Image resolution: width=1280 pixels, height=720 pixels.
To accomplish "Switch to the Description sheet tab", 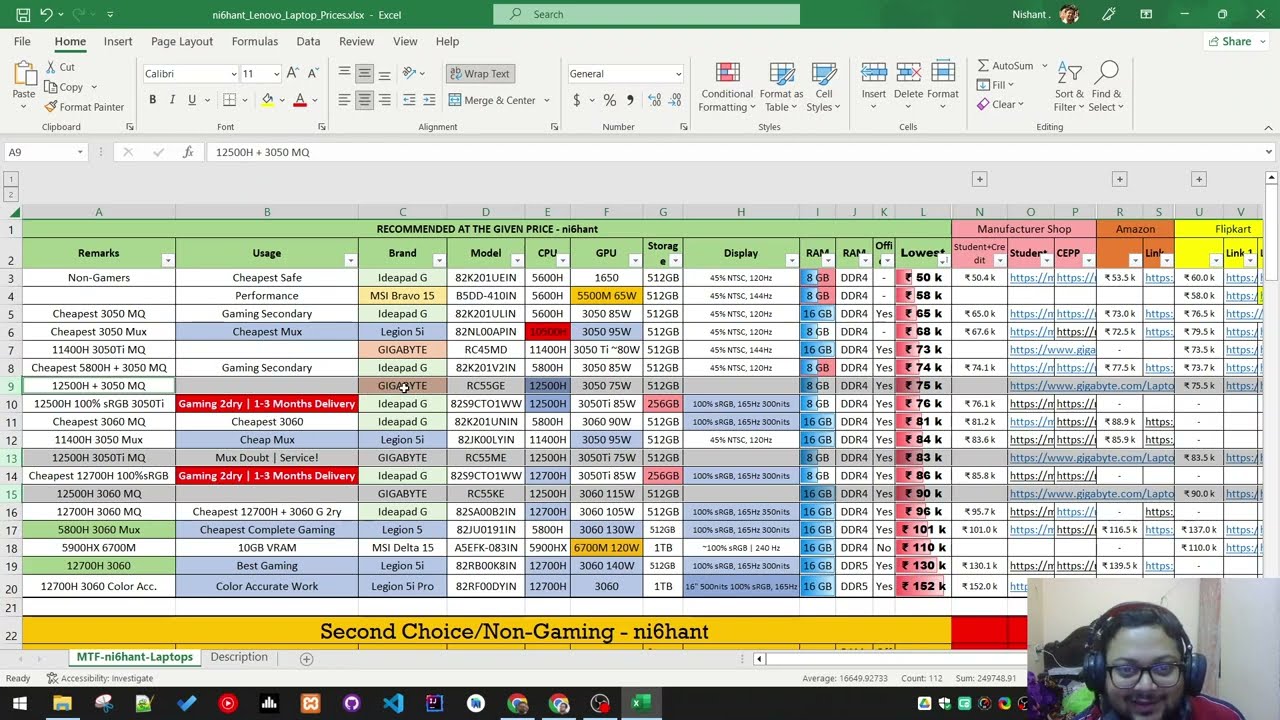I will click(239, 657).
